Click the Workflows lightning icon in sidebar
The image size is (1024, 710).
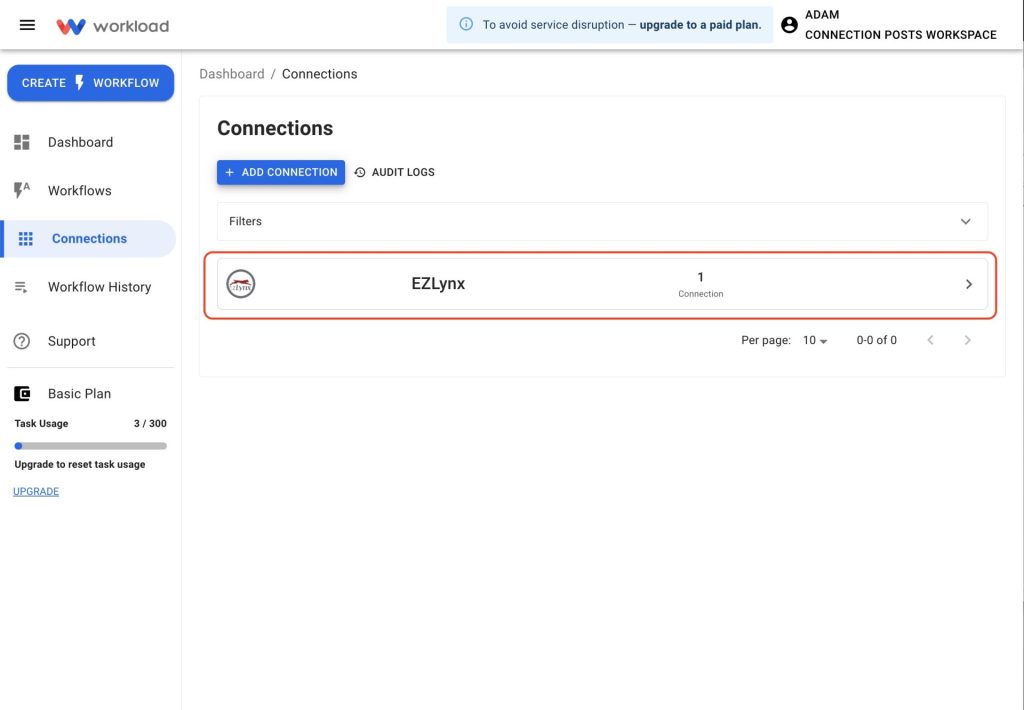click(22, 190)
